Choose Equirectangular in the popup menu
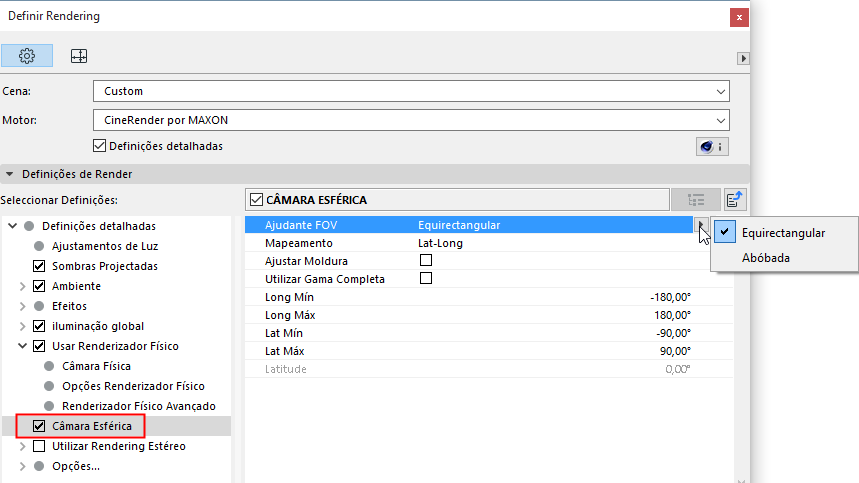Viewport: 859px width, 483px height. coord(783,233)
